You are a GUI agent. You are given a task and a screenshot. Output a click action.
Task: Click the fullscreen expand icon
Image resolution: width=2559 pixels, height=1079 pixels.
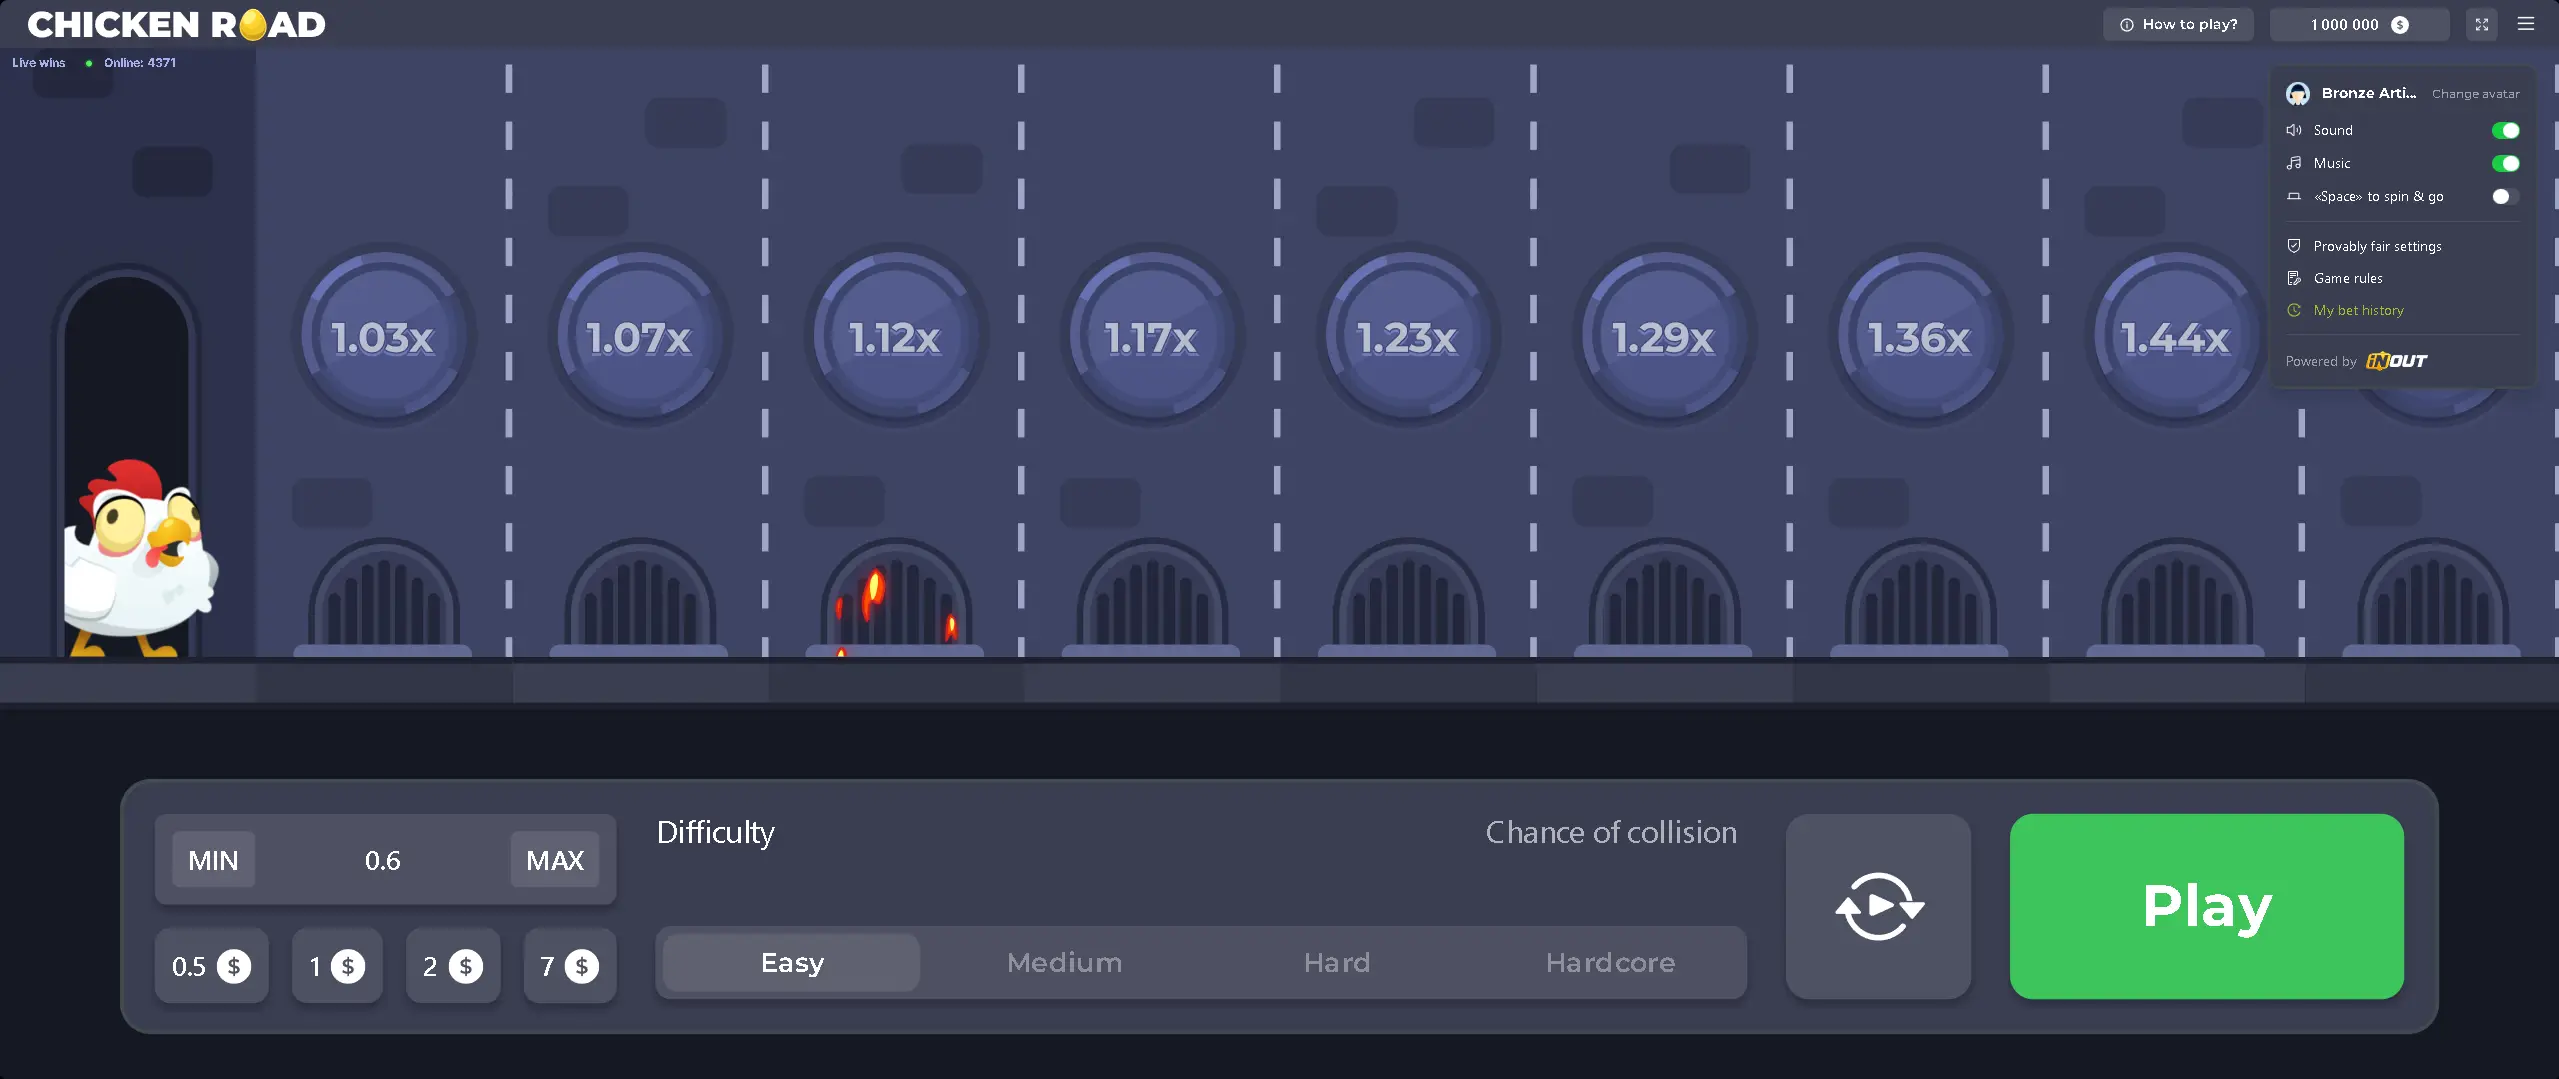click(2481, 25)
